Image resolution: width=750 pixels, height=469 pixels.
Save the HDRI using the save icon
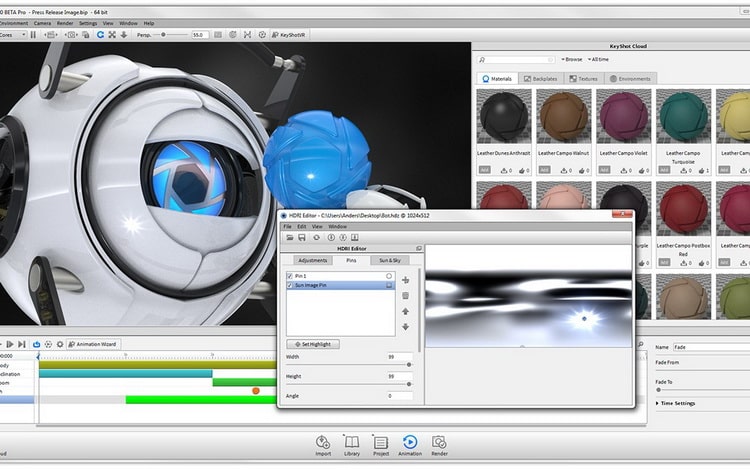tap(302, 238)
